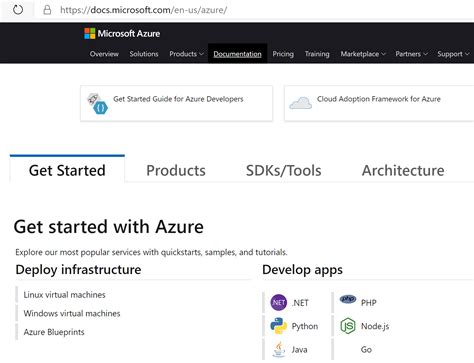Expand the Support dropdown menu
This screenshot has height=363, width=474.
click(x=453, y=54)
